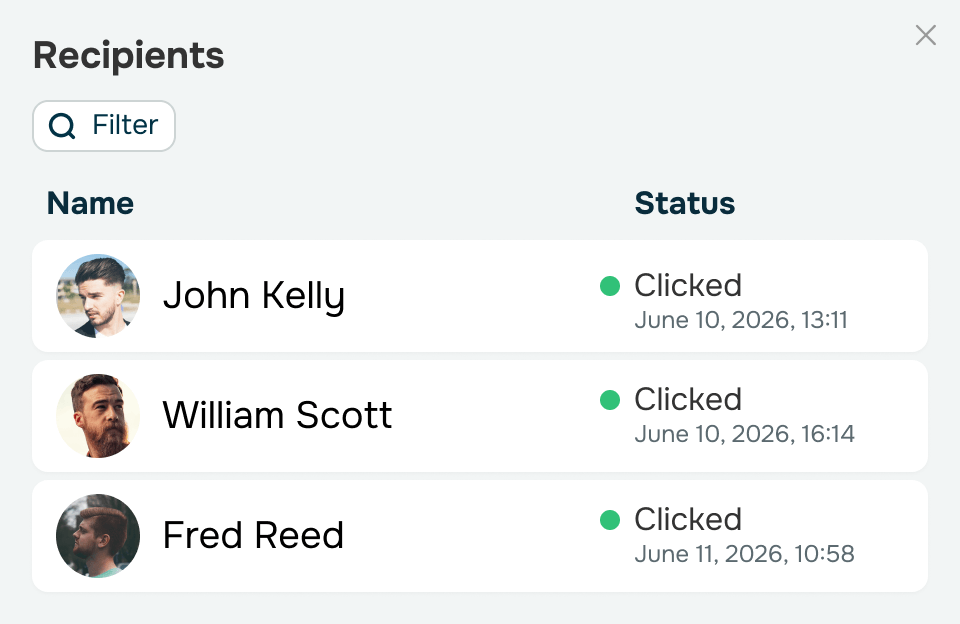Select Fred Reed's avatar photo

[x=98, y=536]
